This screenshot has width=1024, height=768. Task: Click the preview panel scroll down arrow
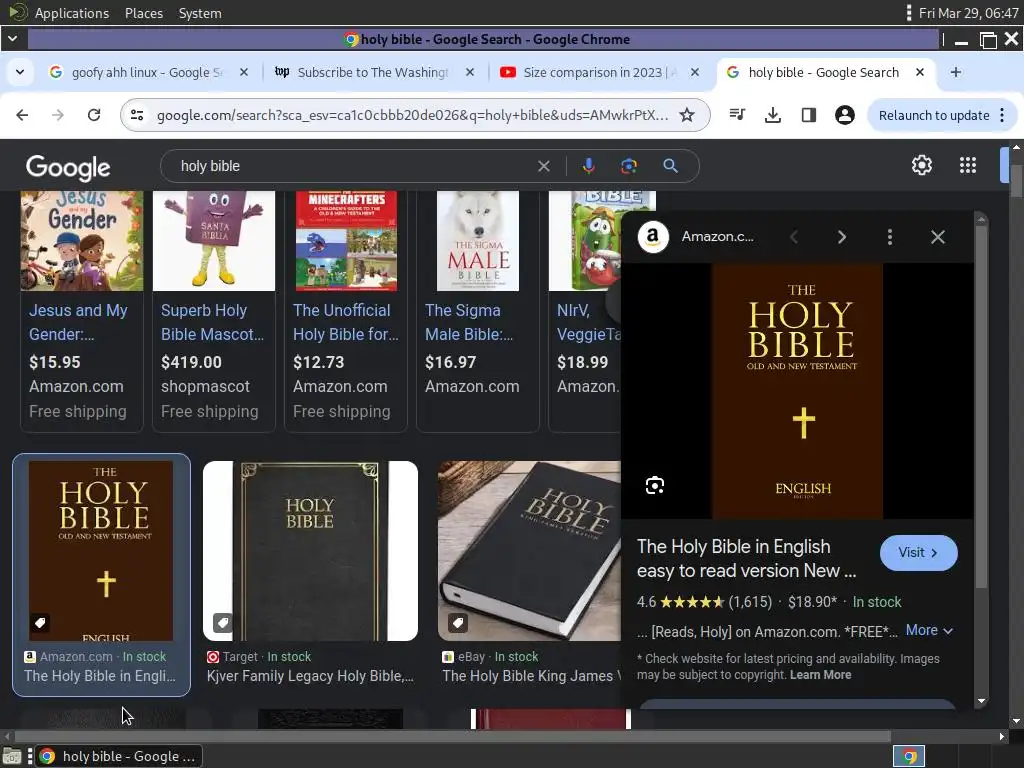(x=981, y=701)
